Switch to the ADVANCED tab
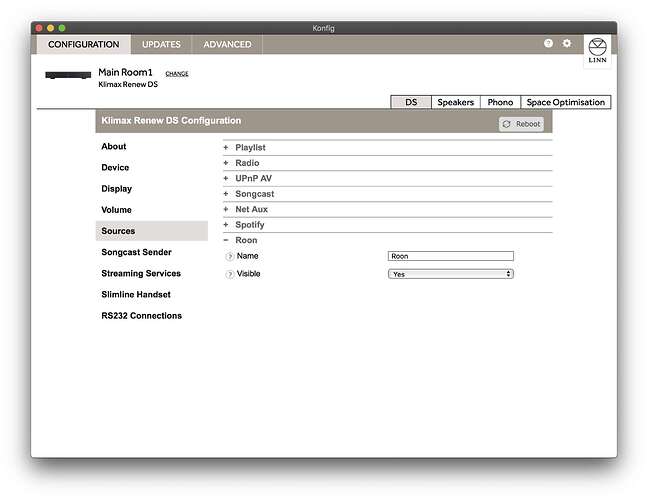Image resolution: width=649 pixels, height=500 pixels. click(227, 44)
